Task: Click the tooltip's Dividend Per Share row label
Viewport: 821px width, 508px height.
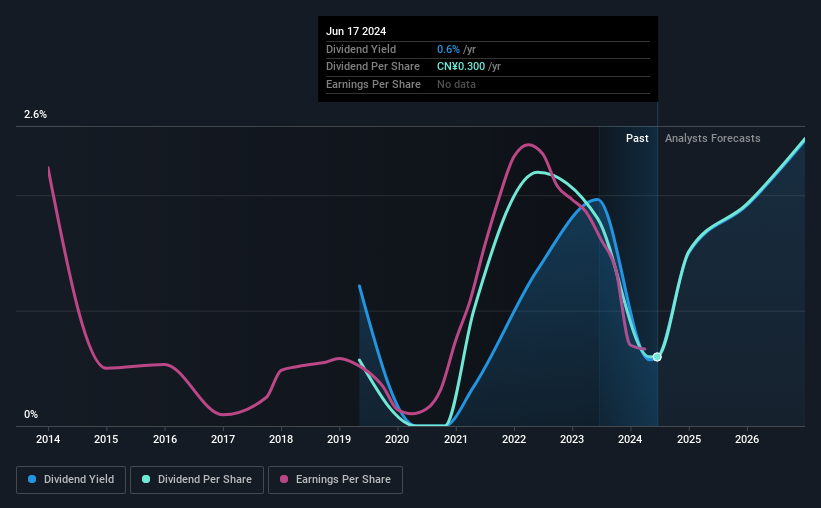Action: click(x=373, y=67)
